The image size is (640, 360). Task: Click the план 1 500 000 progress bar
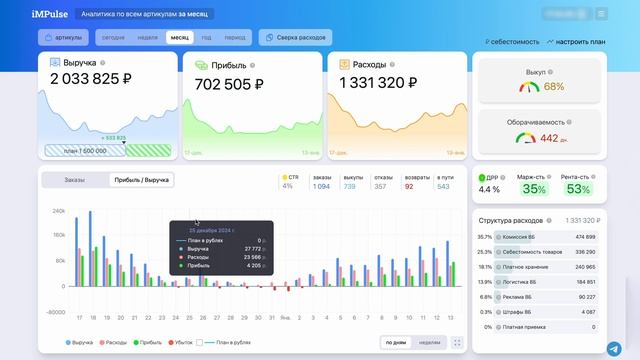(x=85, y=151)
